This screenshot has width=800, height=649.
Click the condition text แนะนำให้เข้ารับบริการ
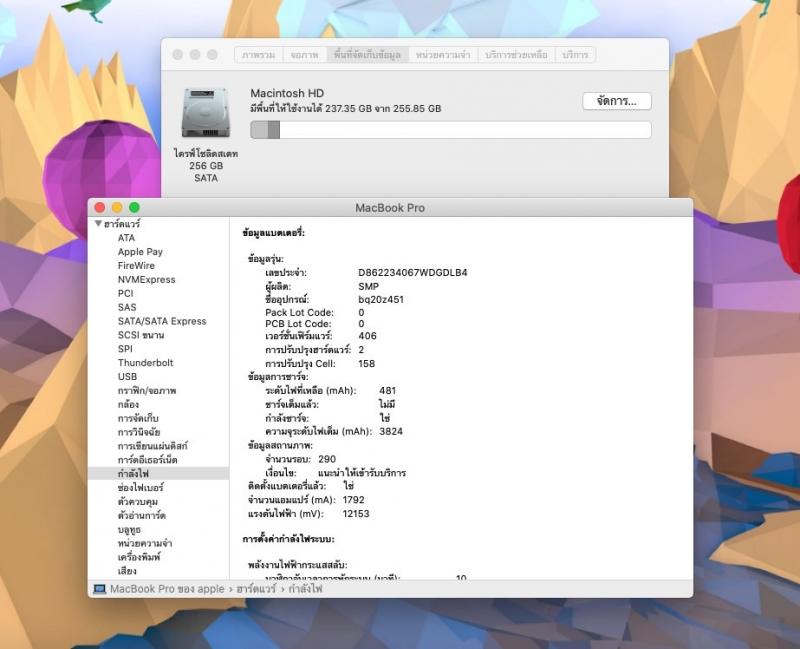pos(362,473)
